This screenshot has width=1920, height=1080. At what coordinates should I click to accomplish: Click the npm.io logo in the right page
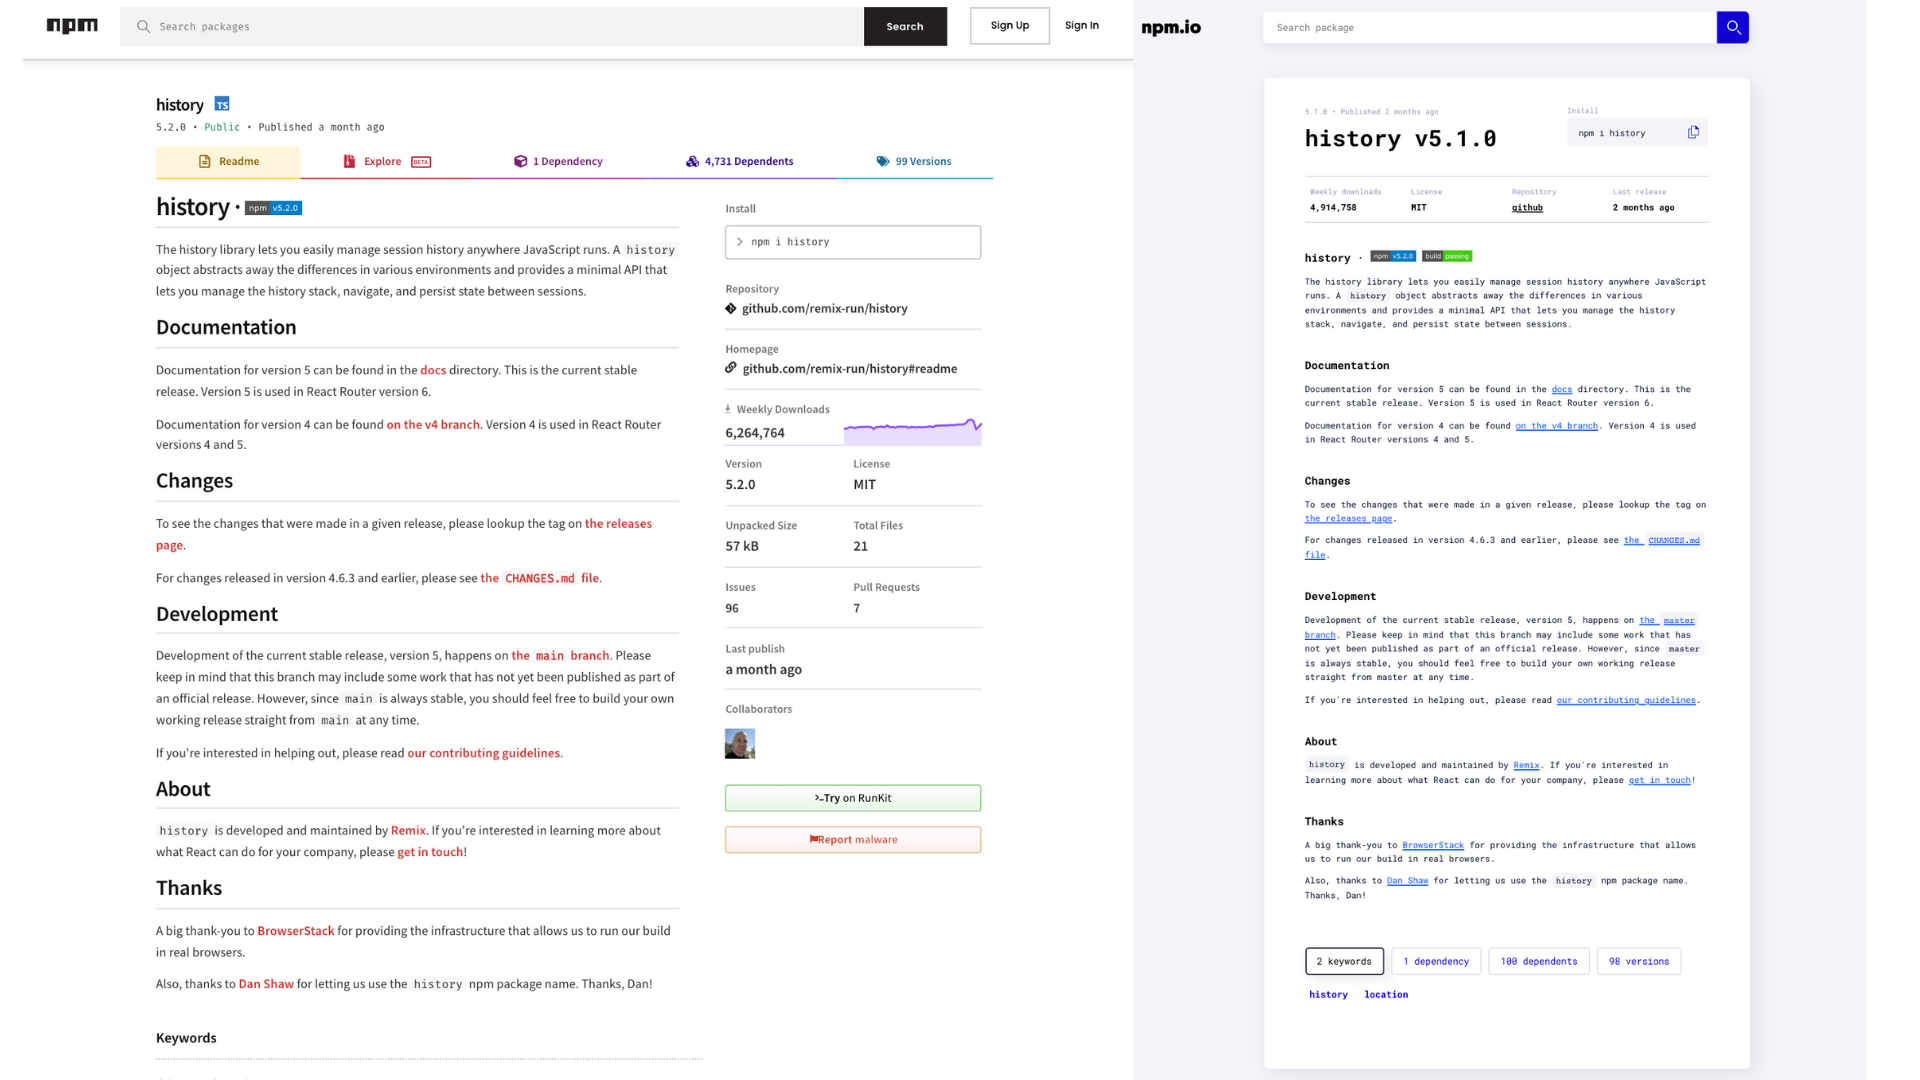1171,28
